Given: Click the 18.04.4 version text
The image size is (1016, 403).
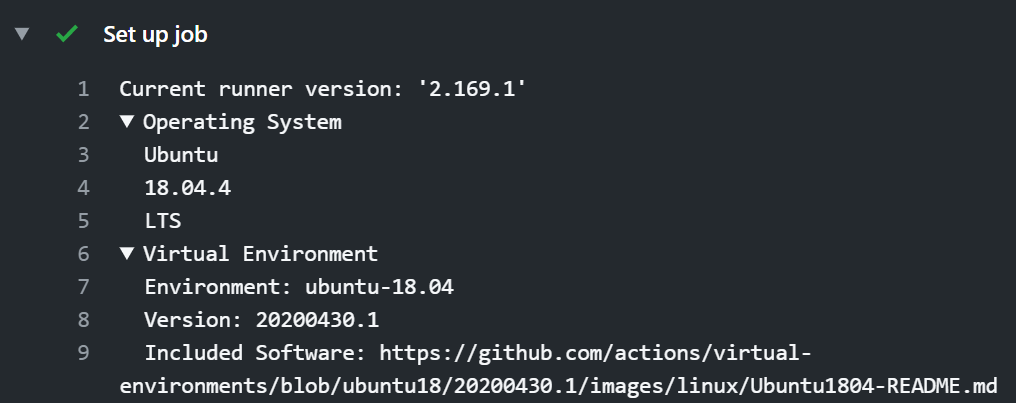Looking at the screenshot, I should [x=187, y=188].
